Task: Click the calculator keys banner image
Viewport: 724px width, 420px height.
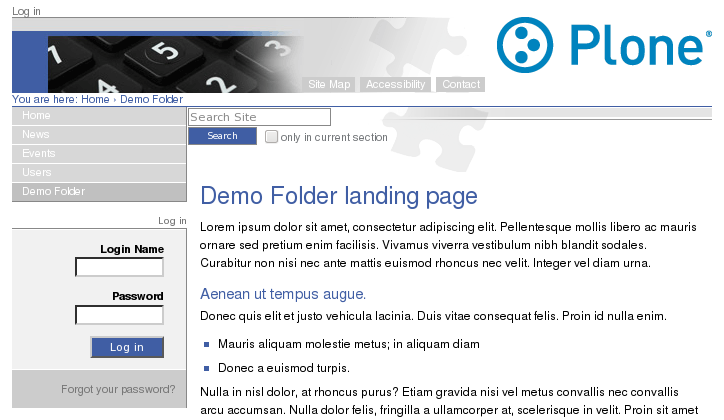Action: tap(175, 64)
